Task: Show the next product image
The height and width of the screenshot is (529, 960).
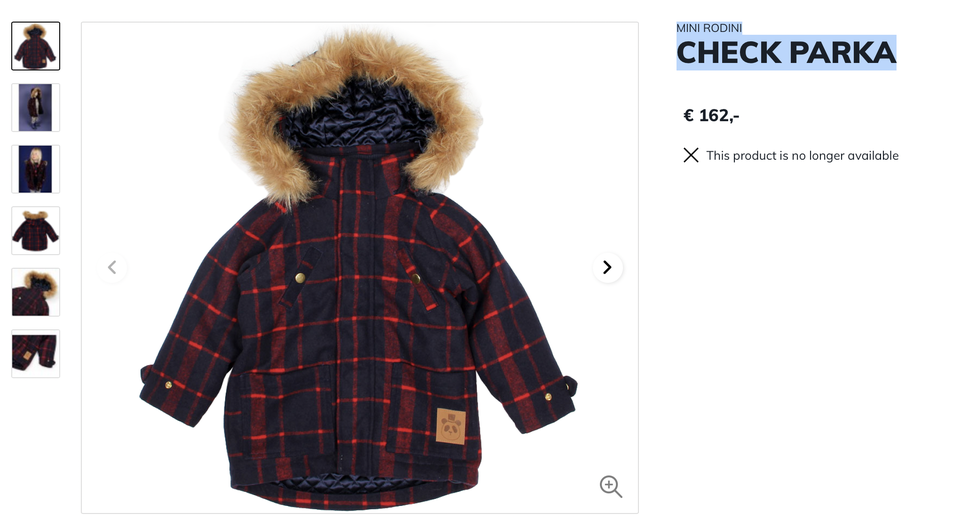Action: tap(607, 268)
